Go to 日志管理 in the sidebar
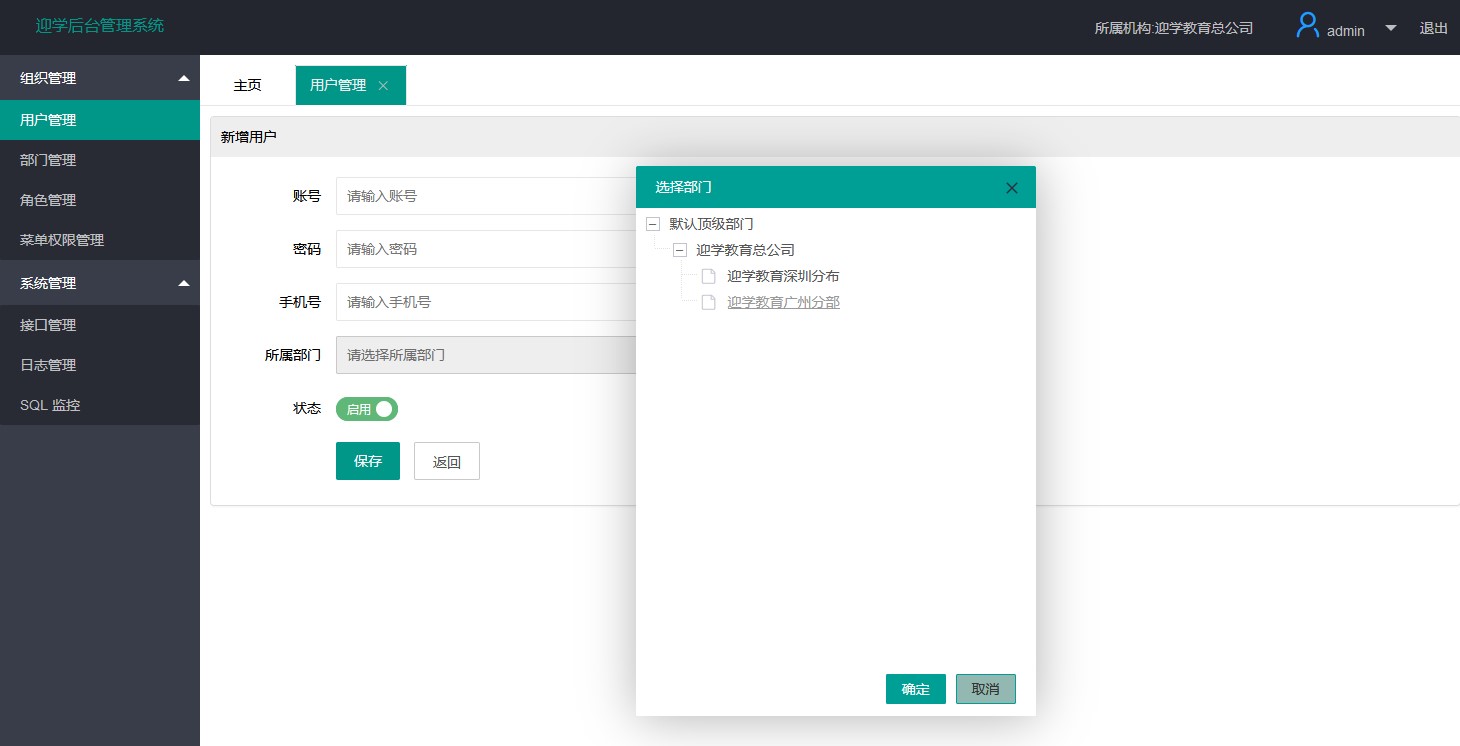1460x746 pixels. point(48,365)
